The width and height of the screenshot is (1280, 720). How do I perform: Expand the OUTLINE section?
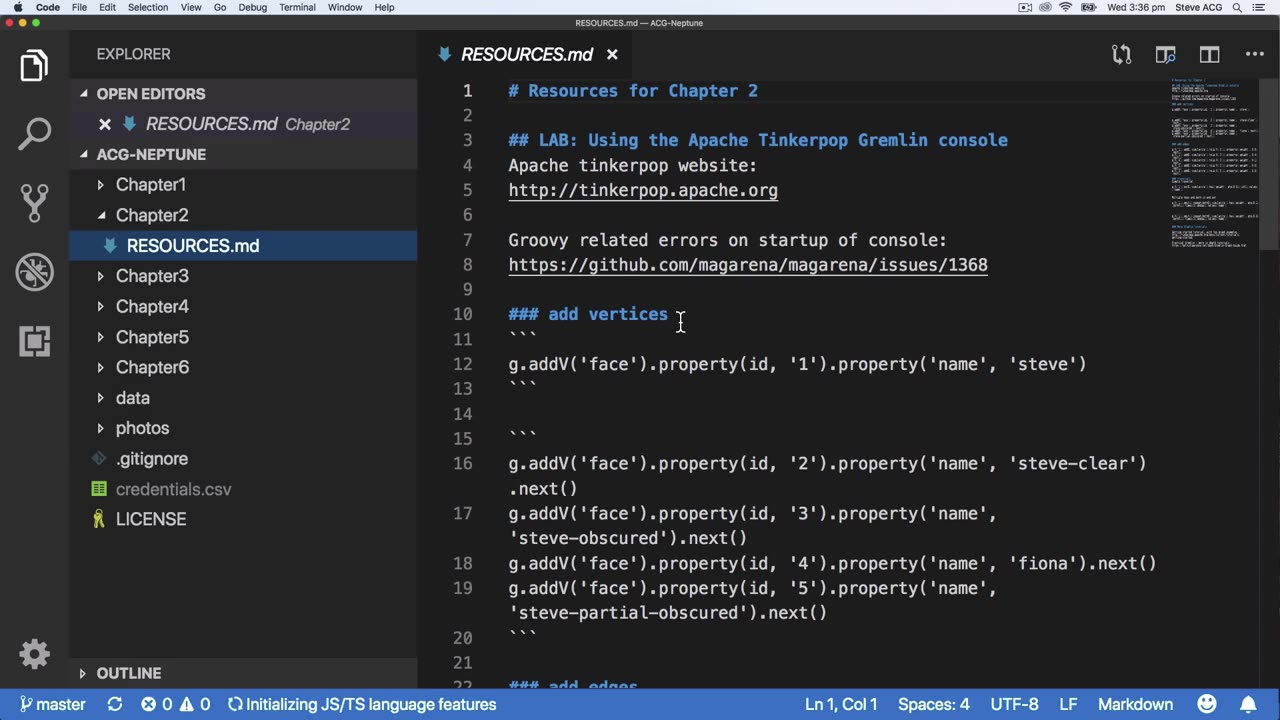pos(129,673)
